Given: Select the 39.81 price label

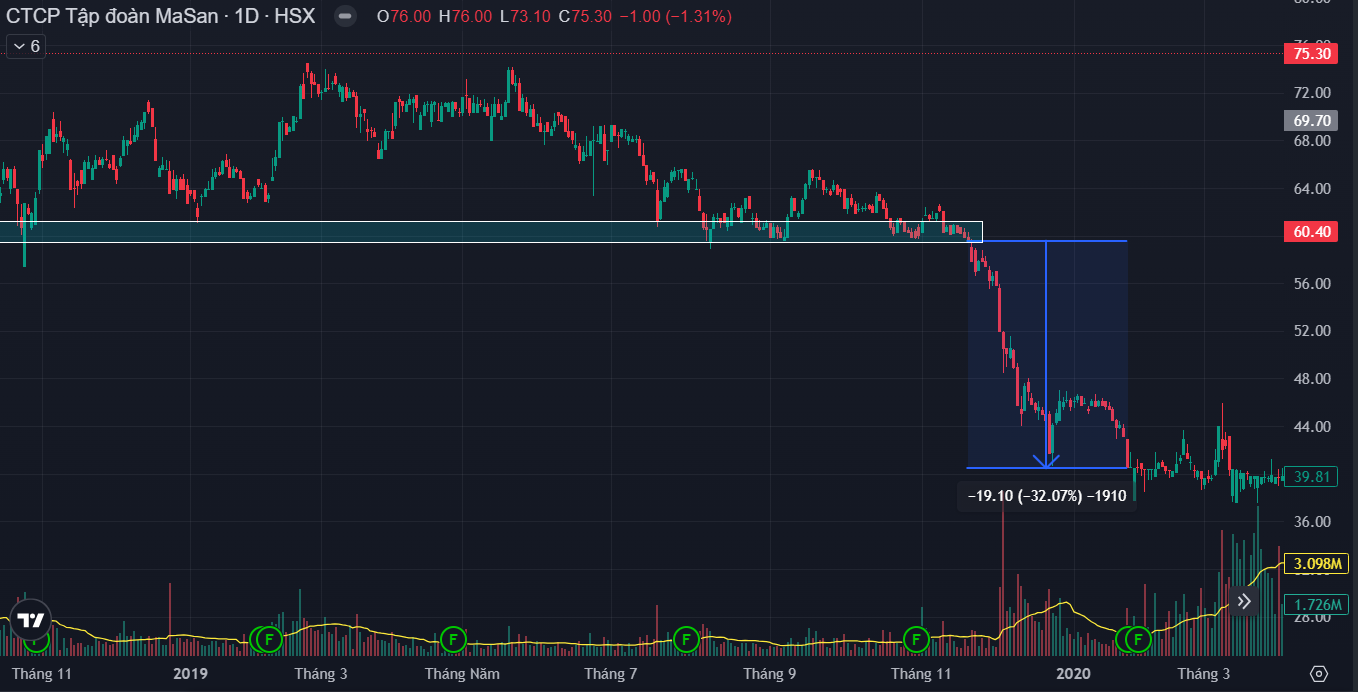Looking at the screenshot, I should coord(1311,477).
